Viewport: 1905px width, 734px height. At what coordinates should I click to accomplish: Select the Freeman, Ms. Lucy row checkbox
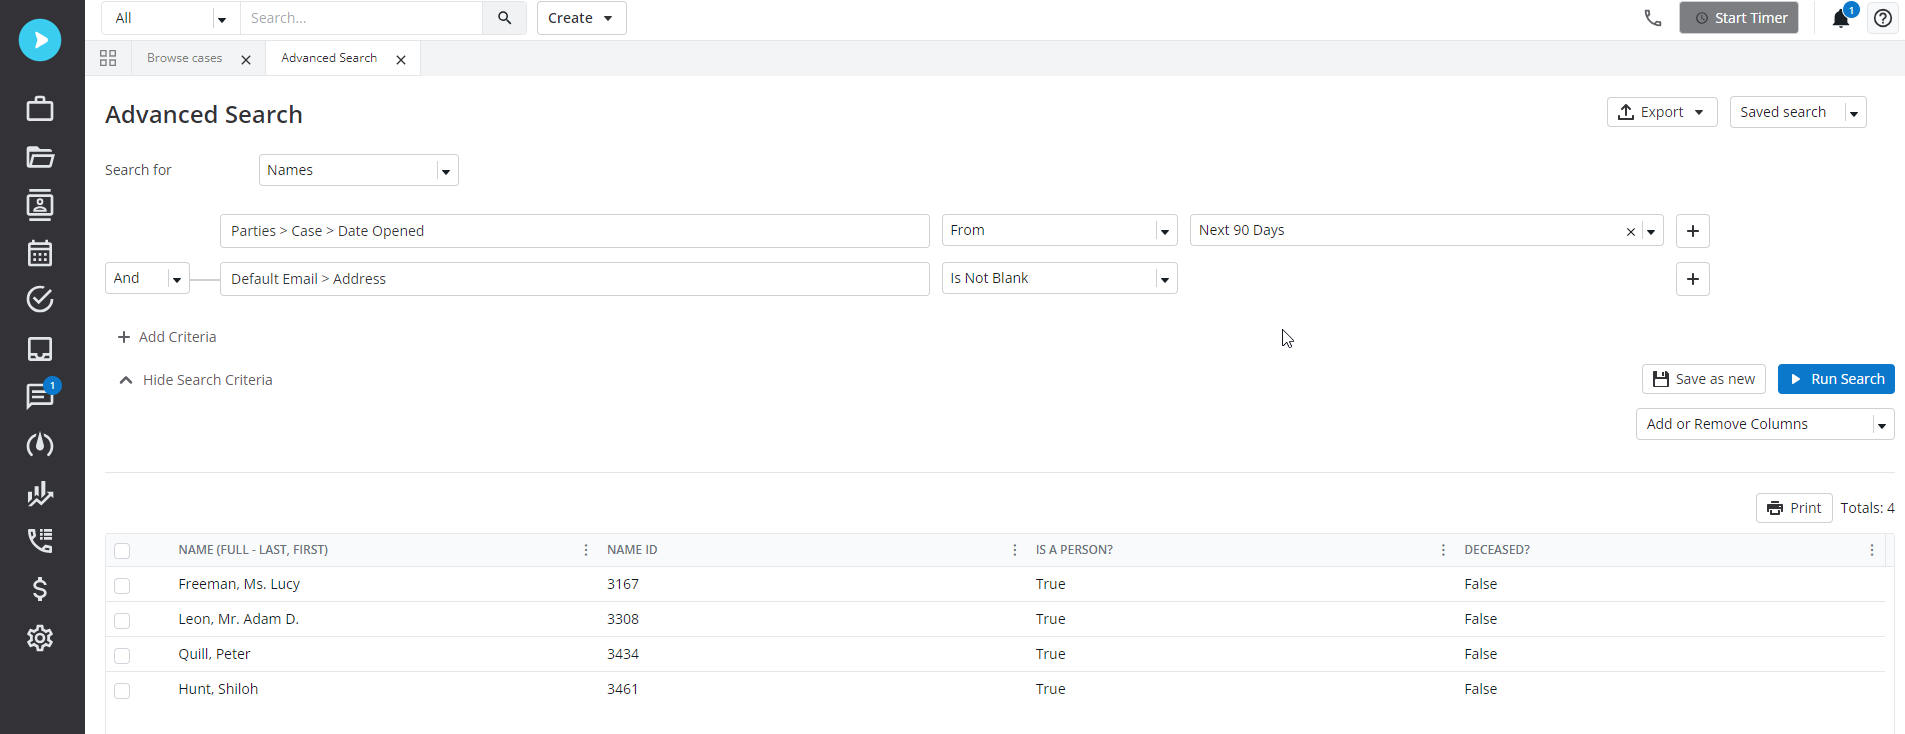click(122, 586)
